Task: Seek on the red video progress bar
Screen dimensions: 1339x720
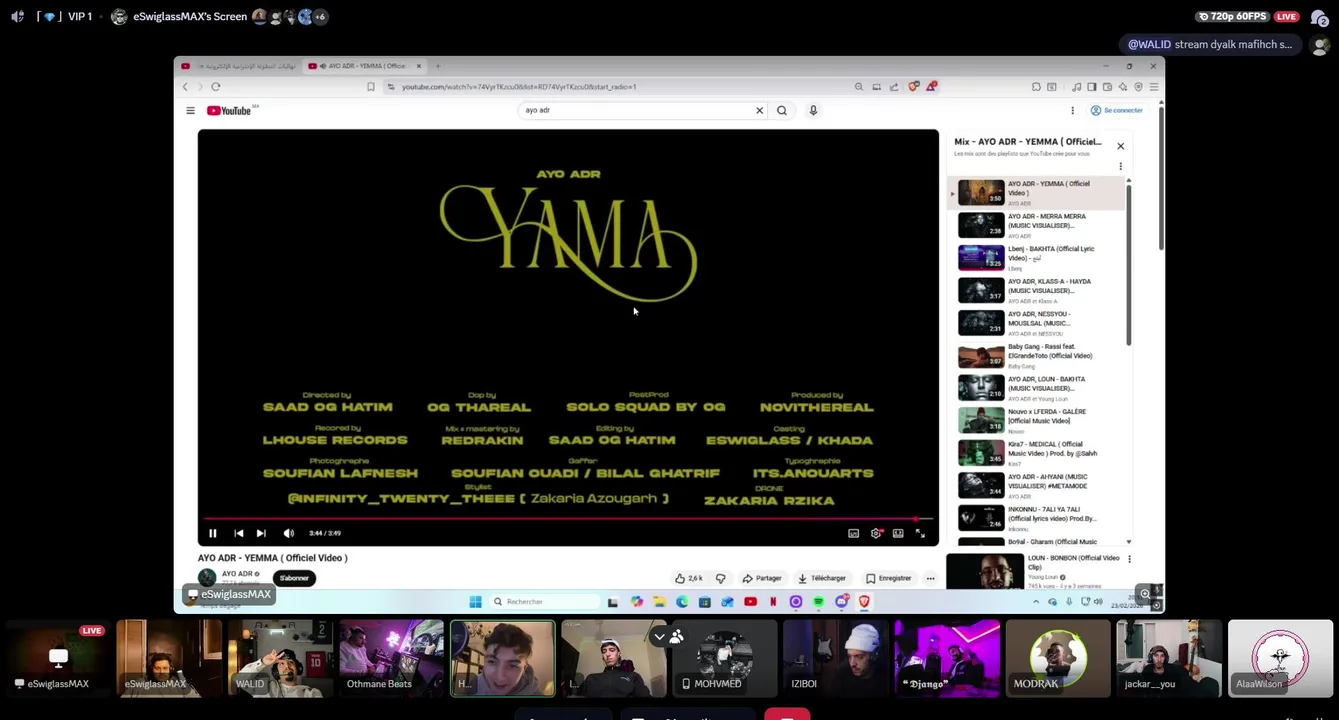Action: pos(568,519)
